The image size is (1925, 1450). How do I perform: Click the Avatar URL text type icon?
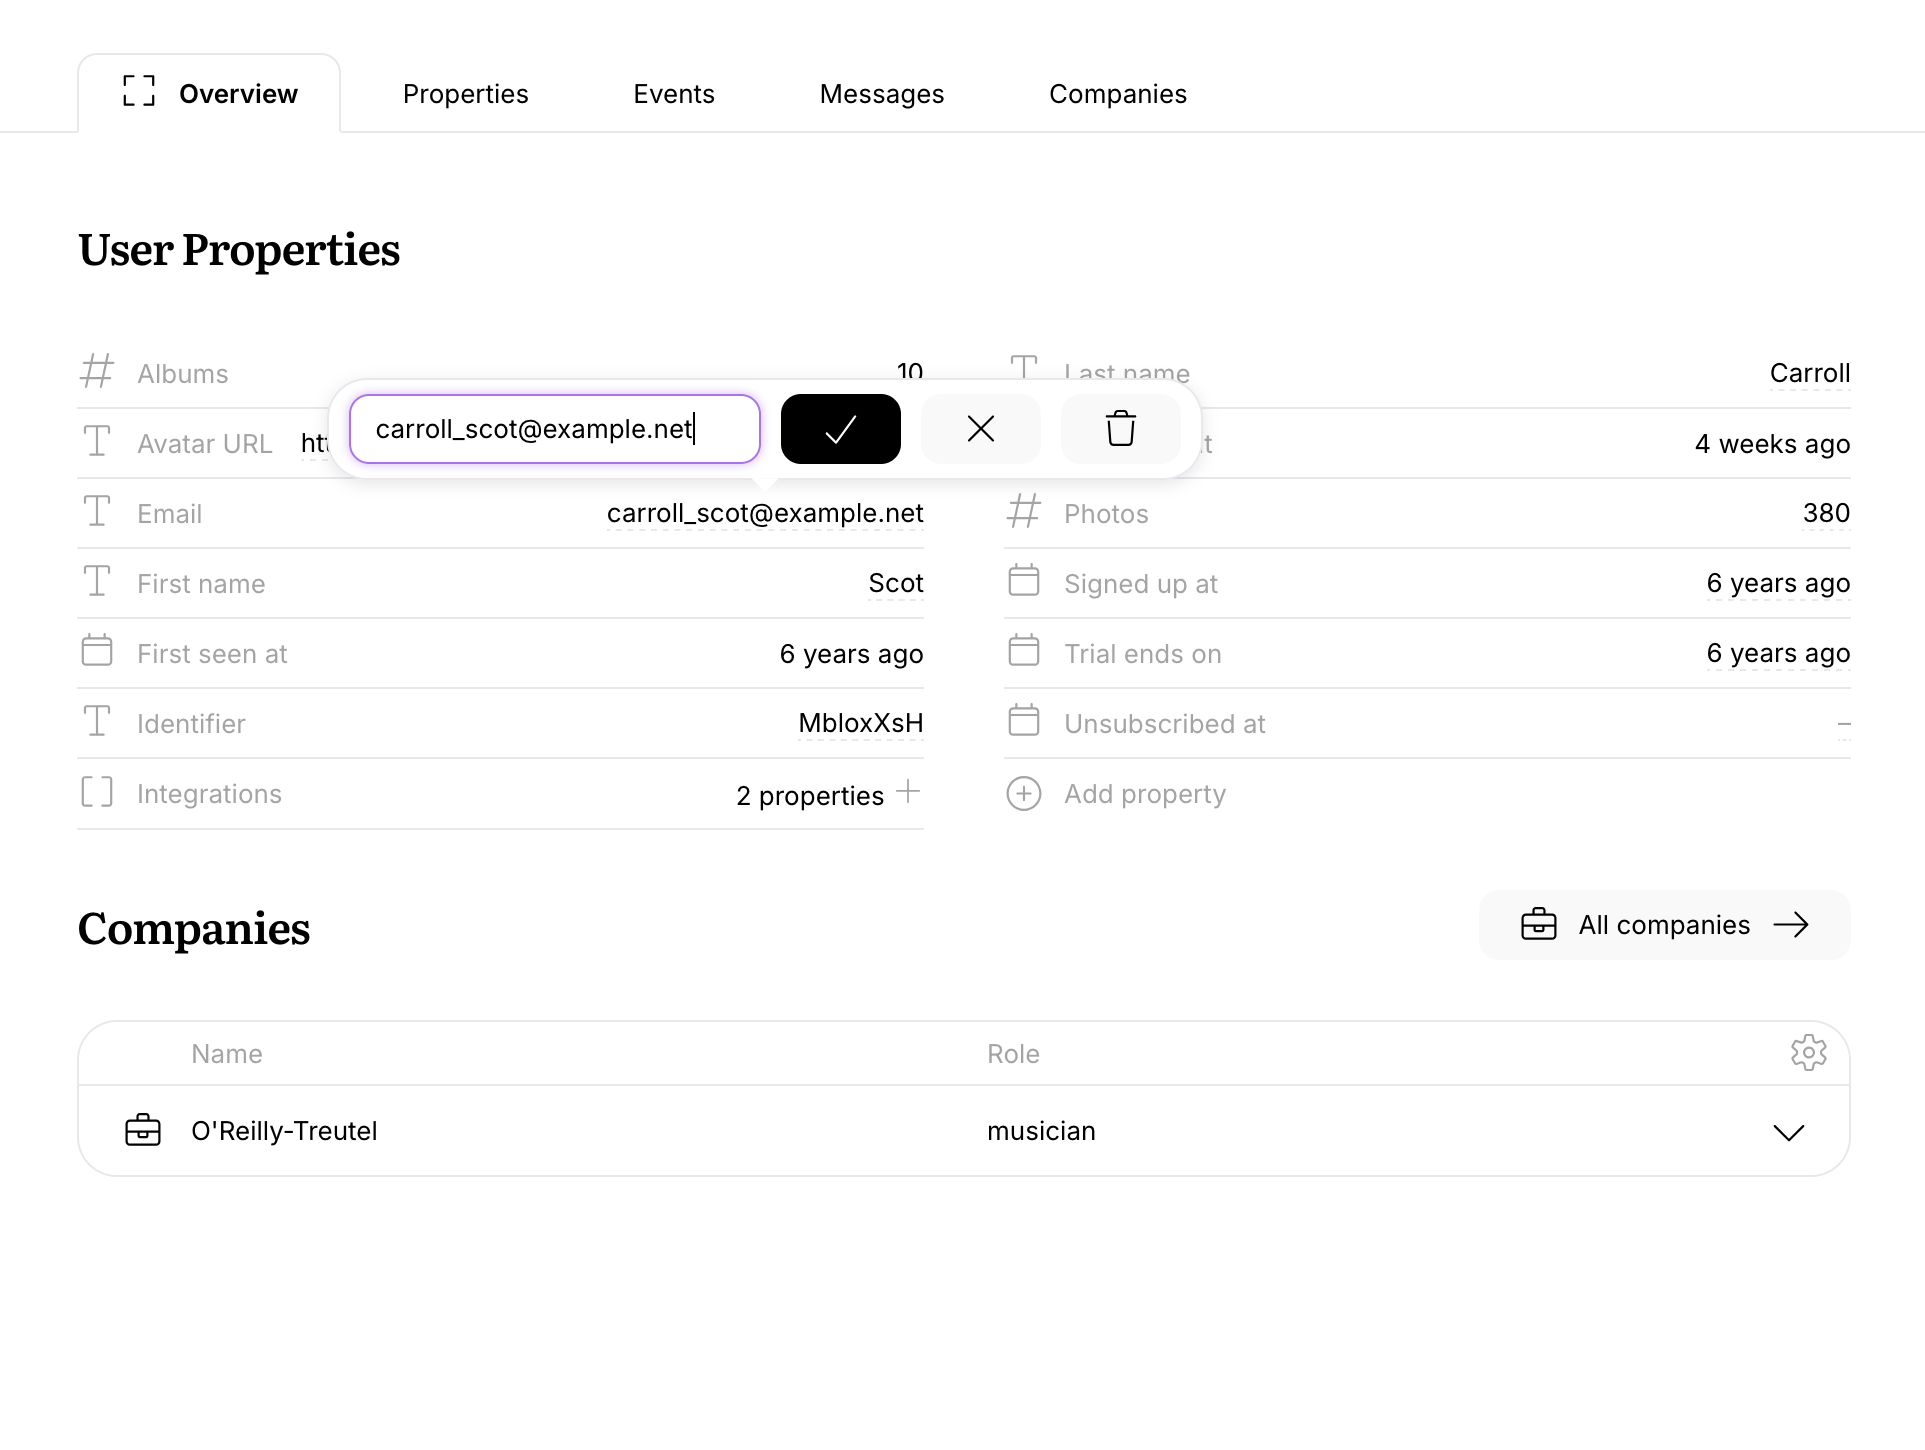click(97, 441)
